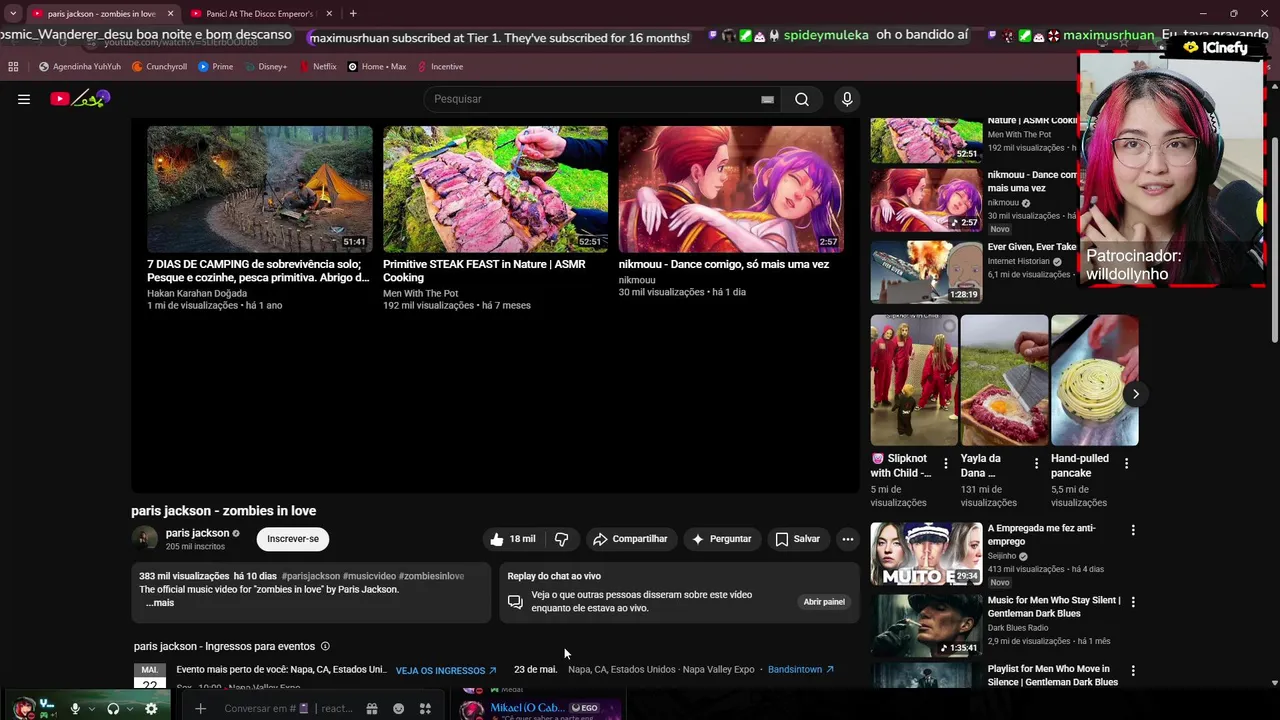Open the Abrir painel chat replay button
The image size is (1280, 720).
(824, 602)
